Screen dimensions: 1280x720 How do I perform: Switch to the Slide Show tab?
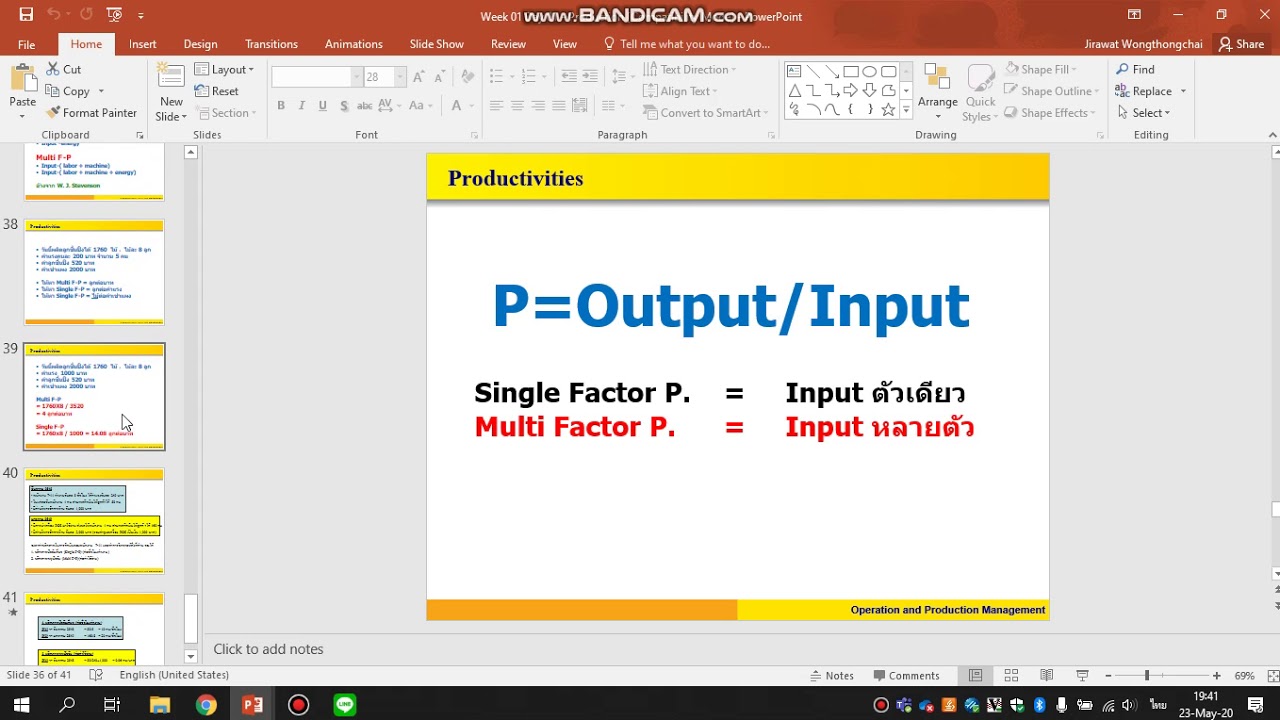pos(436,44)
